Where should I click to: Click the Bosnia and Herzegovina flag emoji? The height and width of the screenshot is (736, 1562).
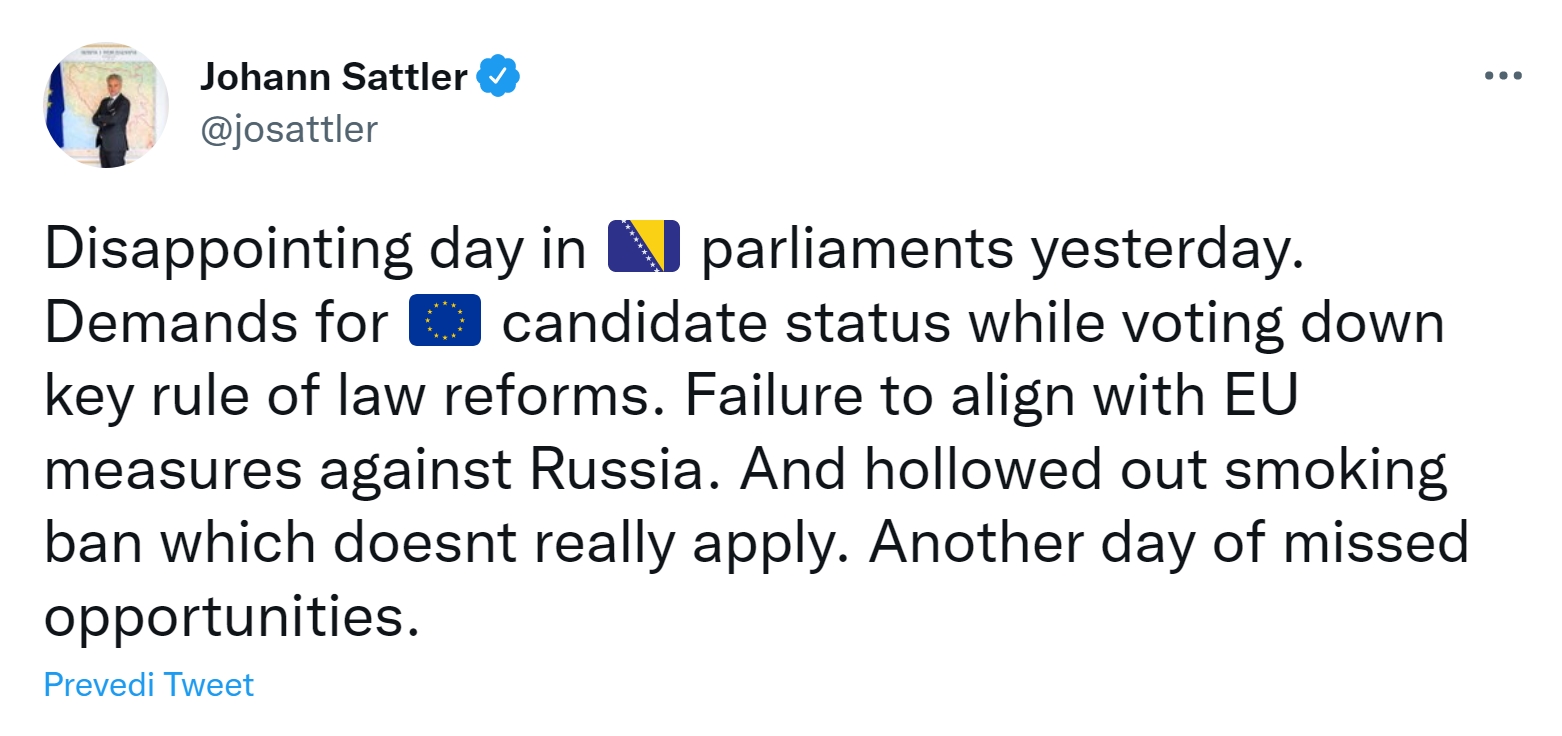(x=643, y=246)
